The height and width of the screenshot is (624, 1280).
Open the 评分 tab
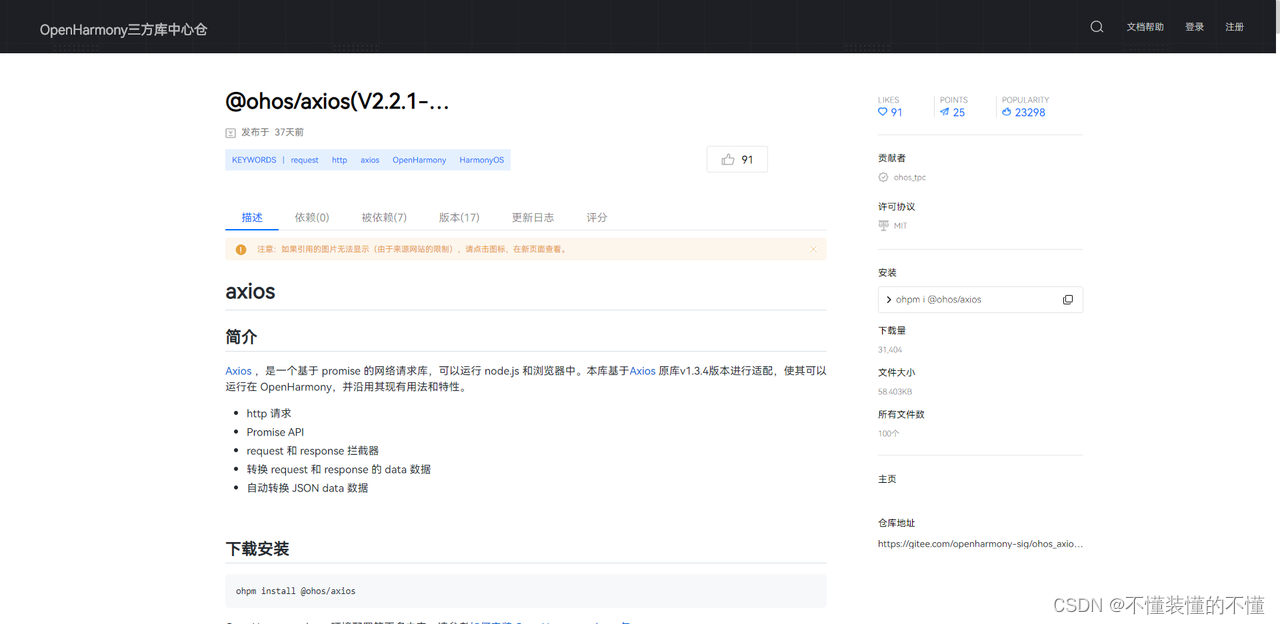point(597,217)
